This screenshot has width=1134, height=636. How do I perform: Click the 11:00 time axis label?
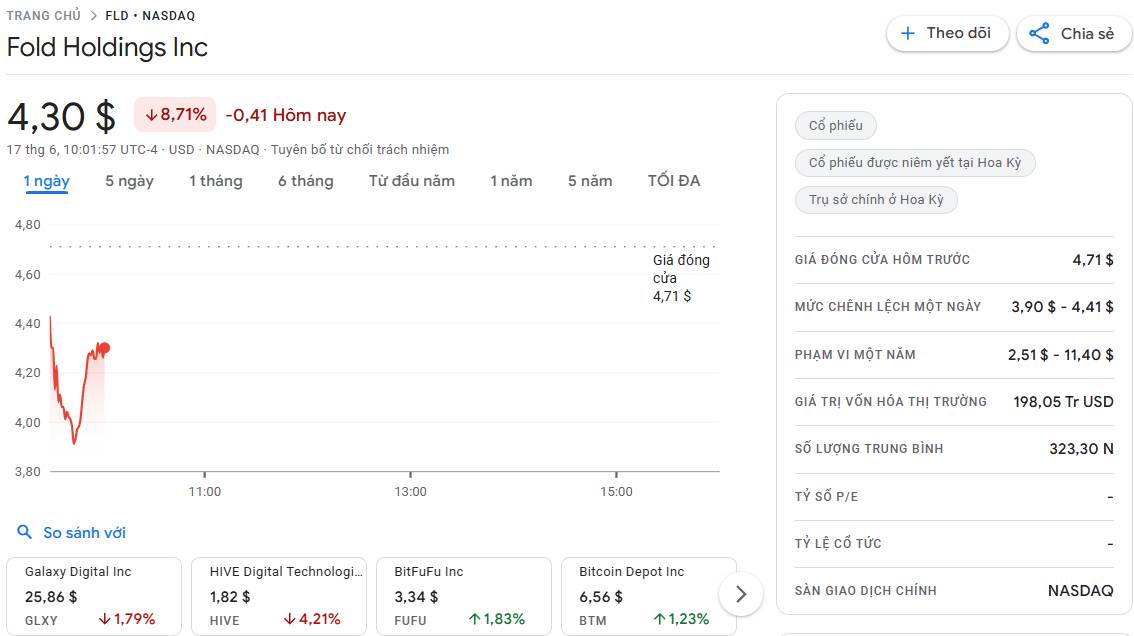coord(205,491)
